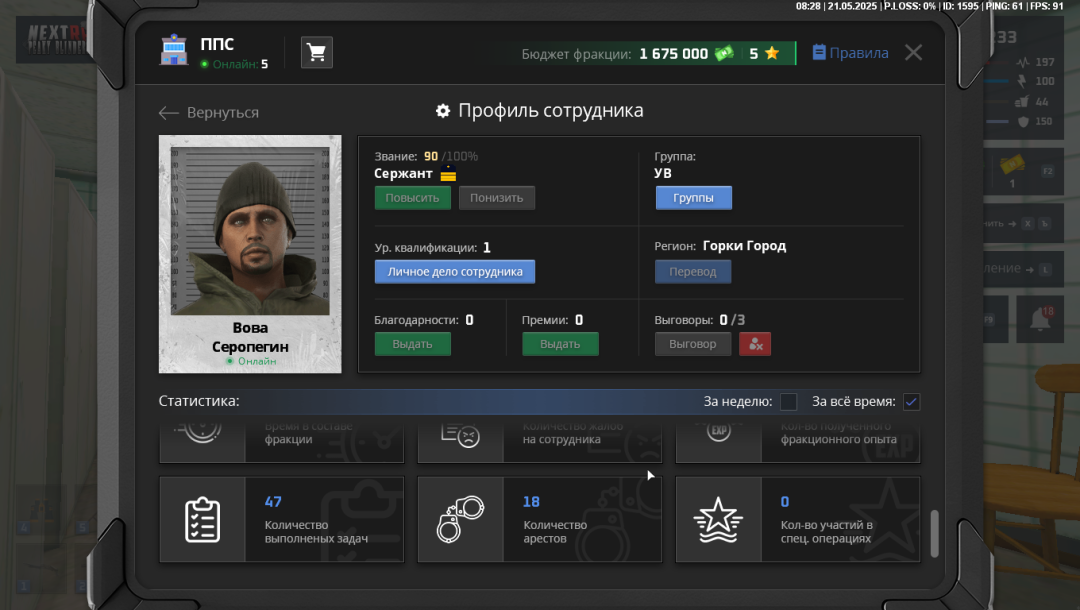Open the 'Правила' rules link
Viewport: 1080px width, 610px height.
pyautogui.click(x=850, y=53)
